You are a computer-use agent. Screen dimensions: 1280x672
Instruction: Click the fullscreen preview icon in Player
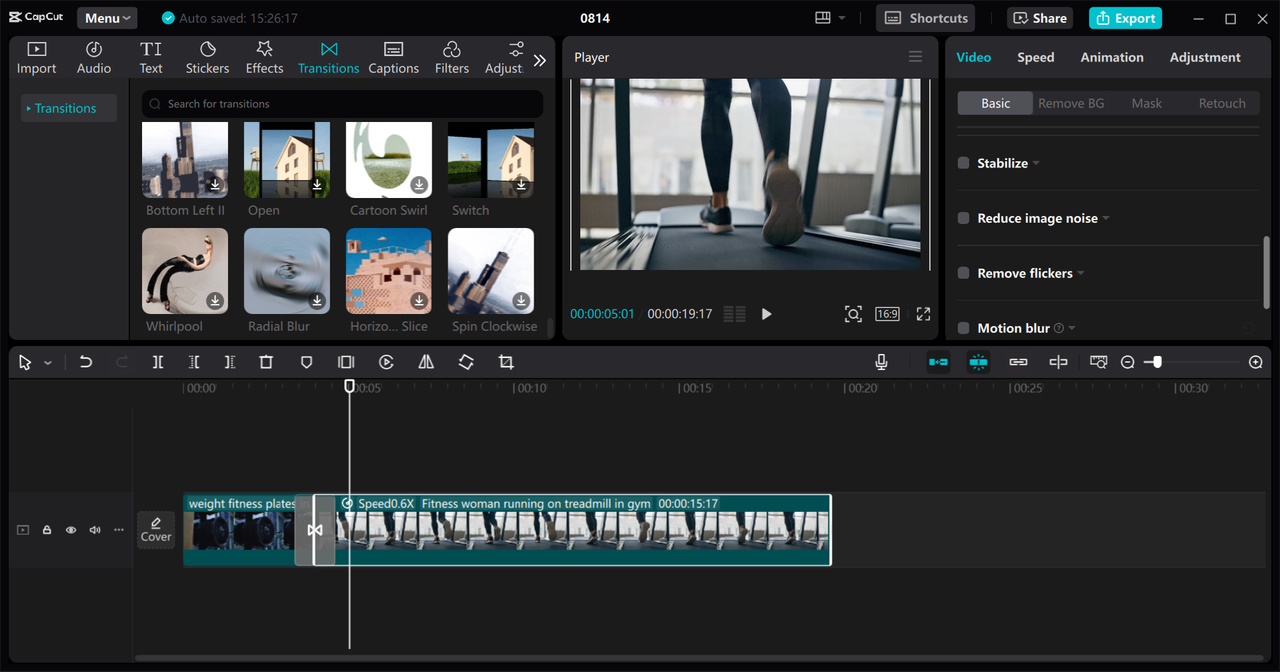coord(923,314)
